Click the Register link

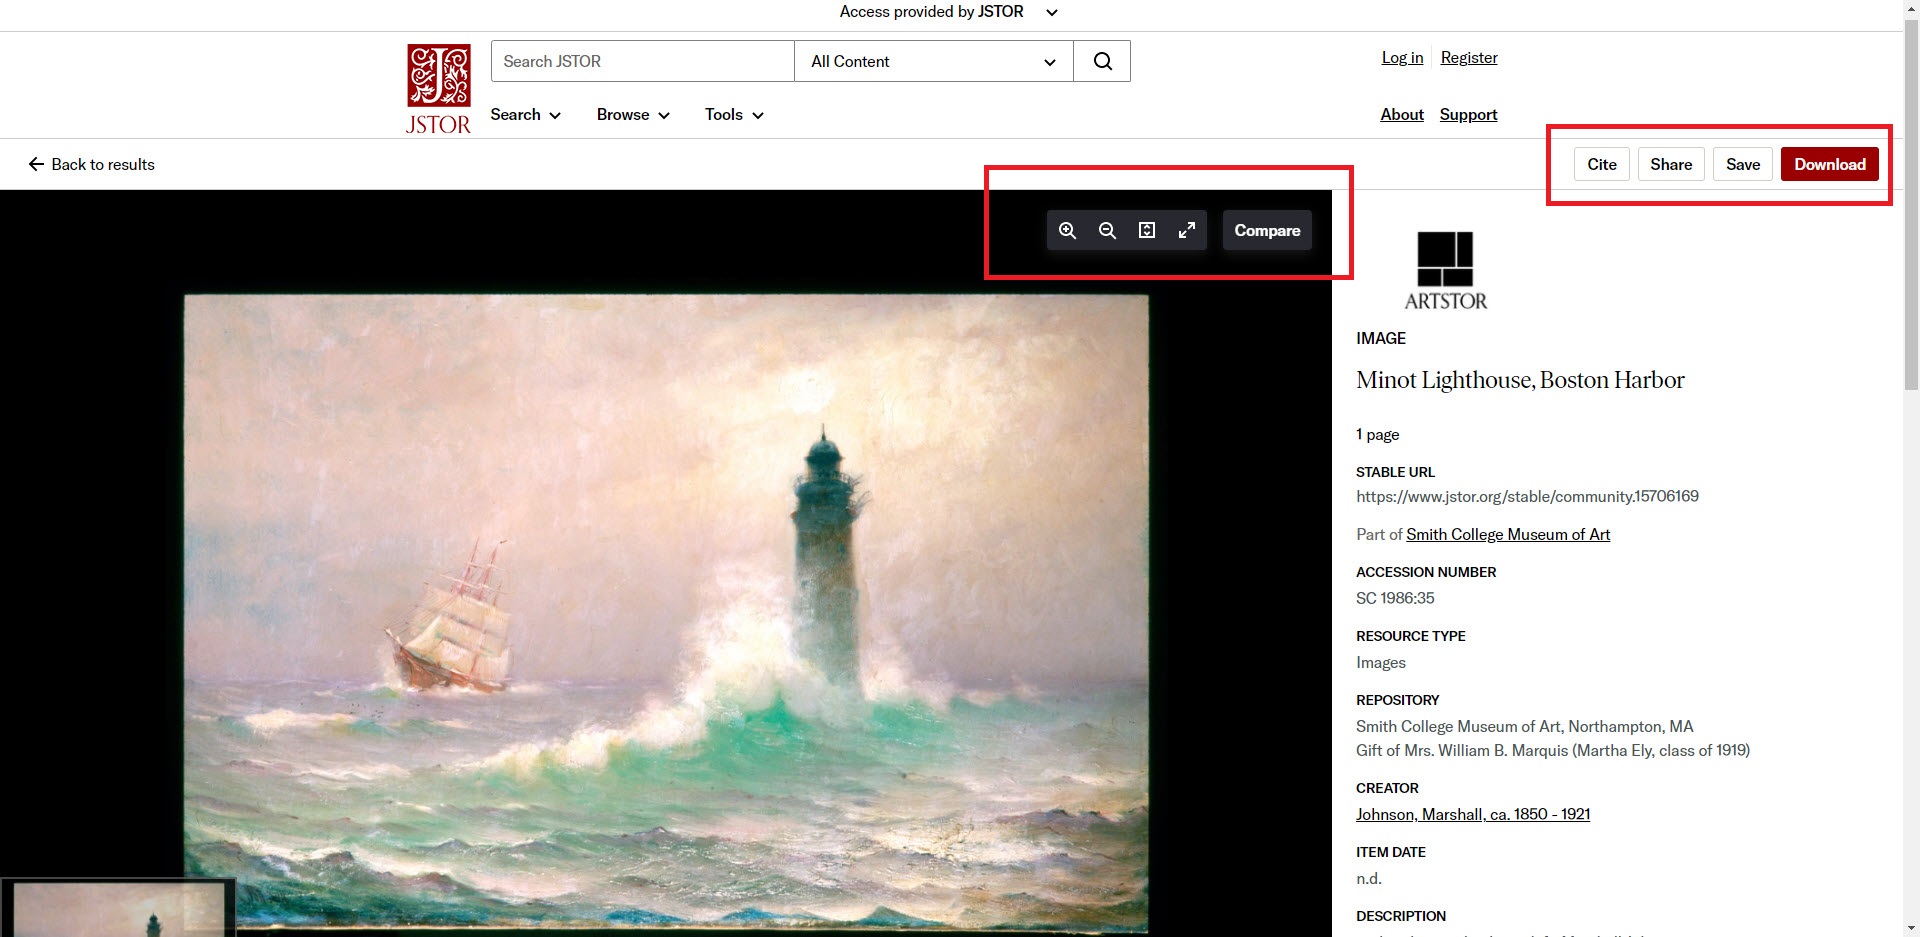tap(1469, 57)
